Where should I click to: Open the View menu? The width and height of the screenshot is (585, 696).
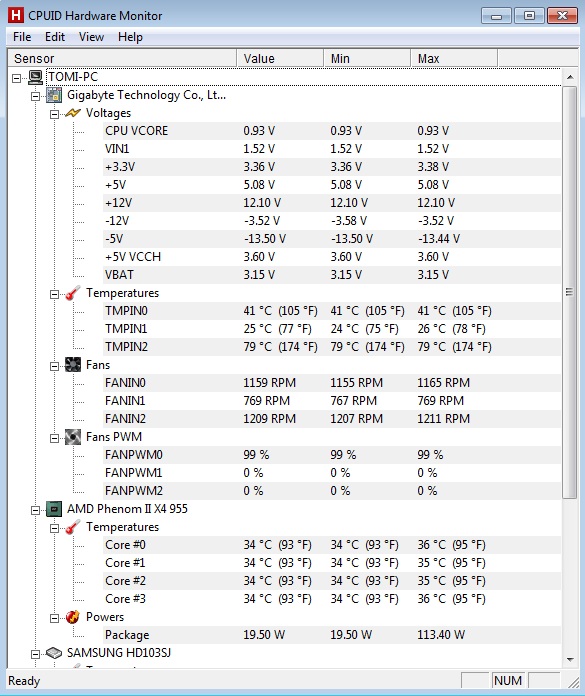[x=91, y=37]
